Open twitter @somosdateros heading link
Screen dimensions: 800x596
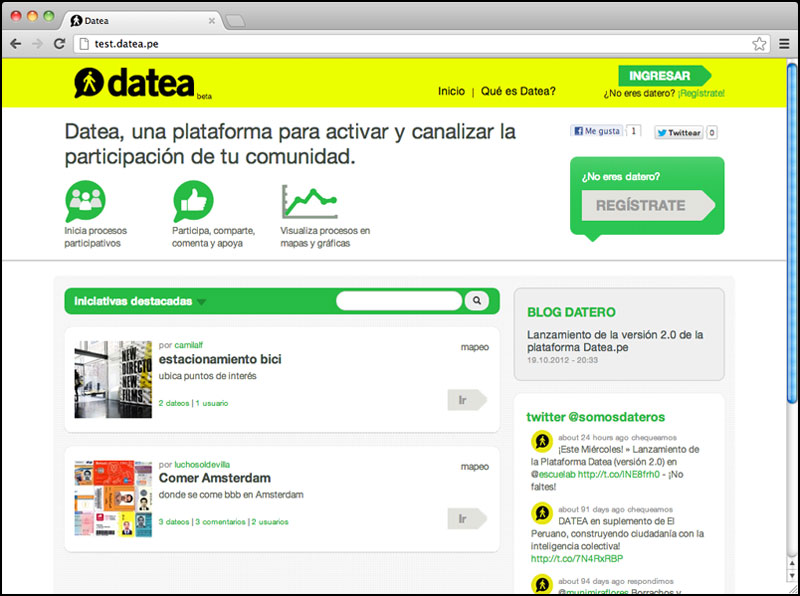(595, 417)
